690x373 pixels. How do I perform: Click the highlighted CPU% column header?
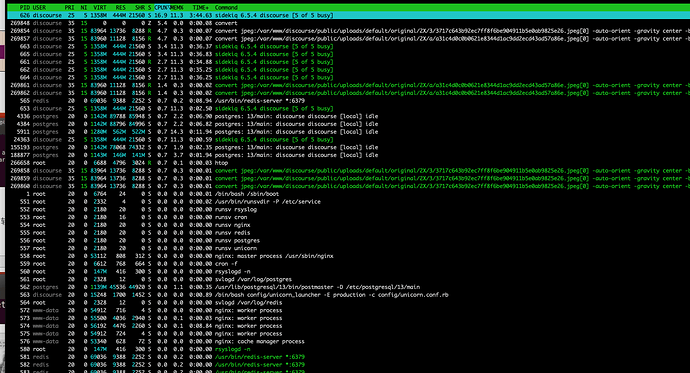tap(161, 7)
